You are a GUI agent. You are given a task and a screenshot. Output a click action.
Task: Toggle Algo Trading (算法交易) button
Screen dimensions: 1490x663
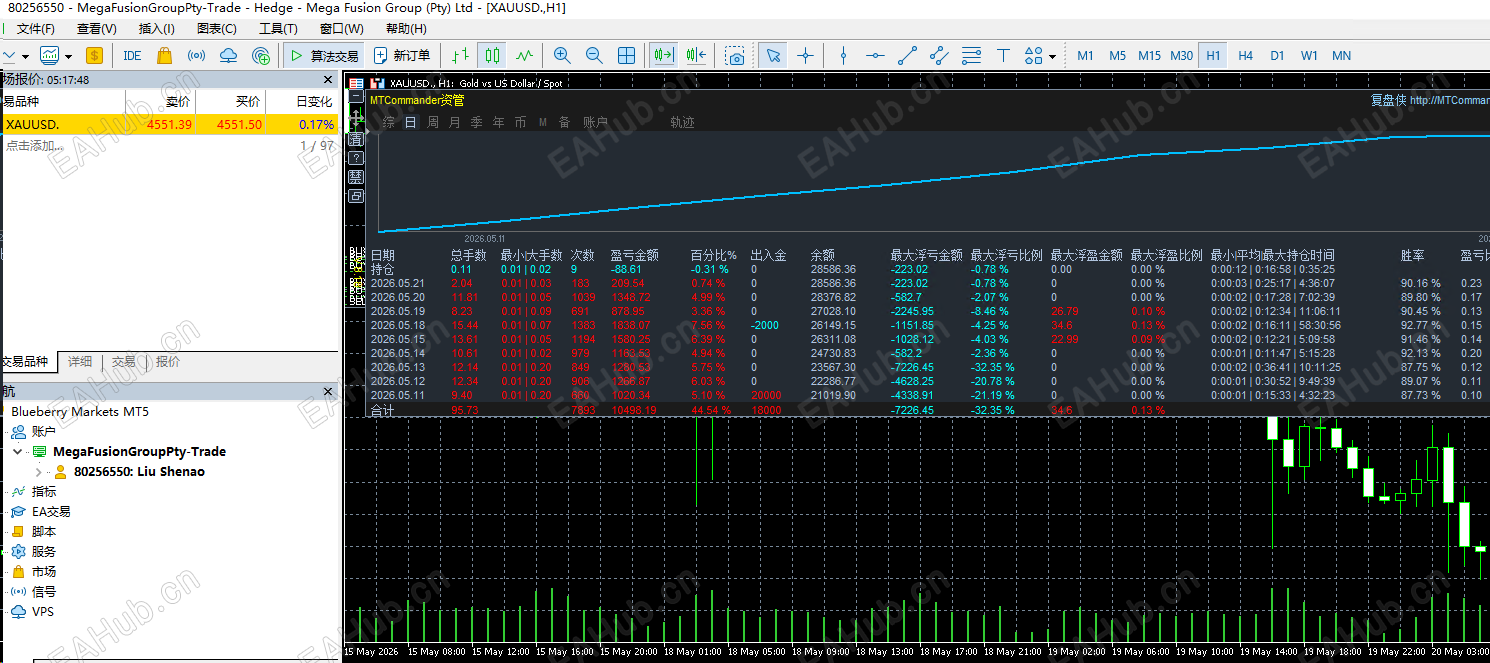[x=323, y=56]
